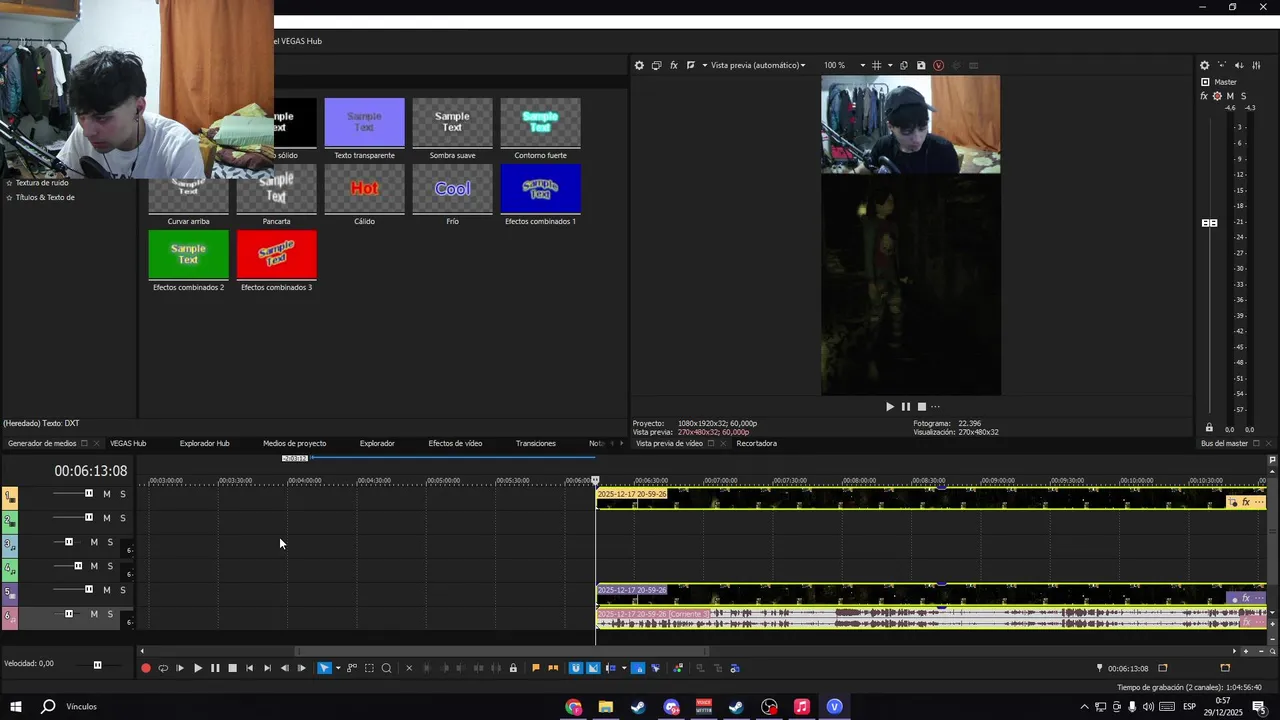Toggle the lock event padlock icon
This screenshot has height=720, width=1280.
coord(513,668)
